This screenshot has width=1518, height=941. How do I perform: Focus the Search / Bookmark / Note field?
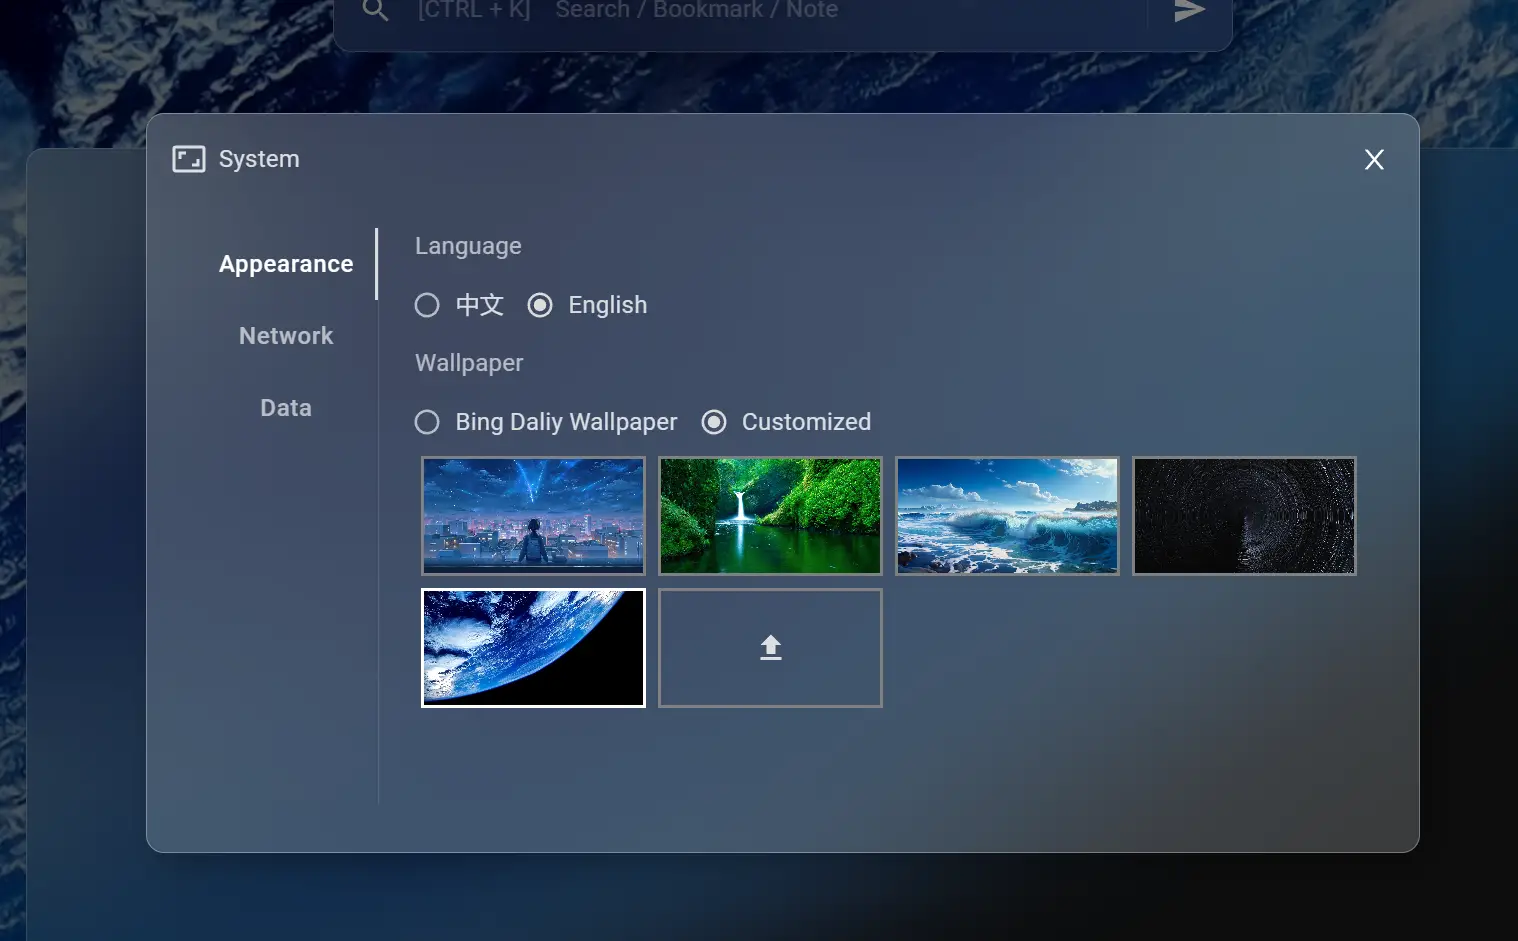(850, 11)
